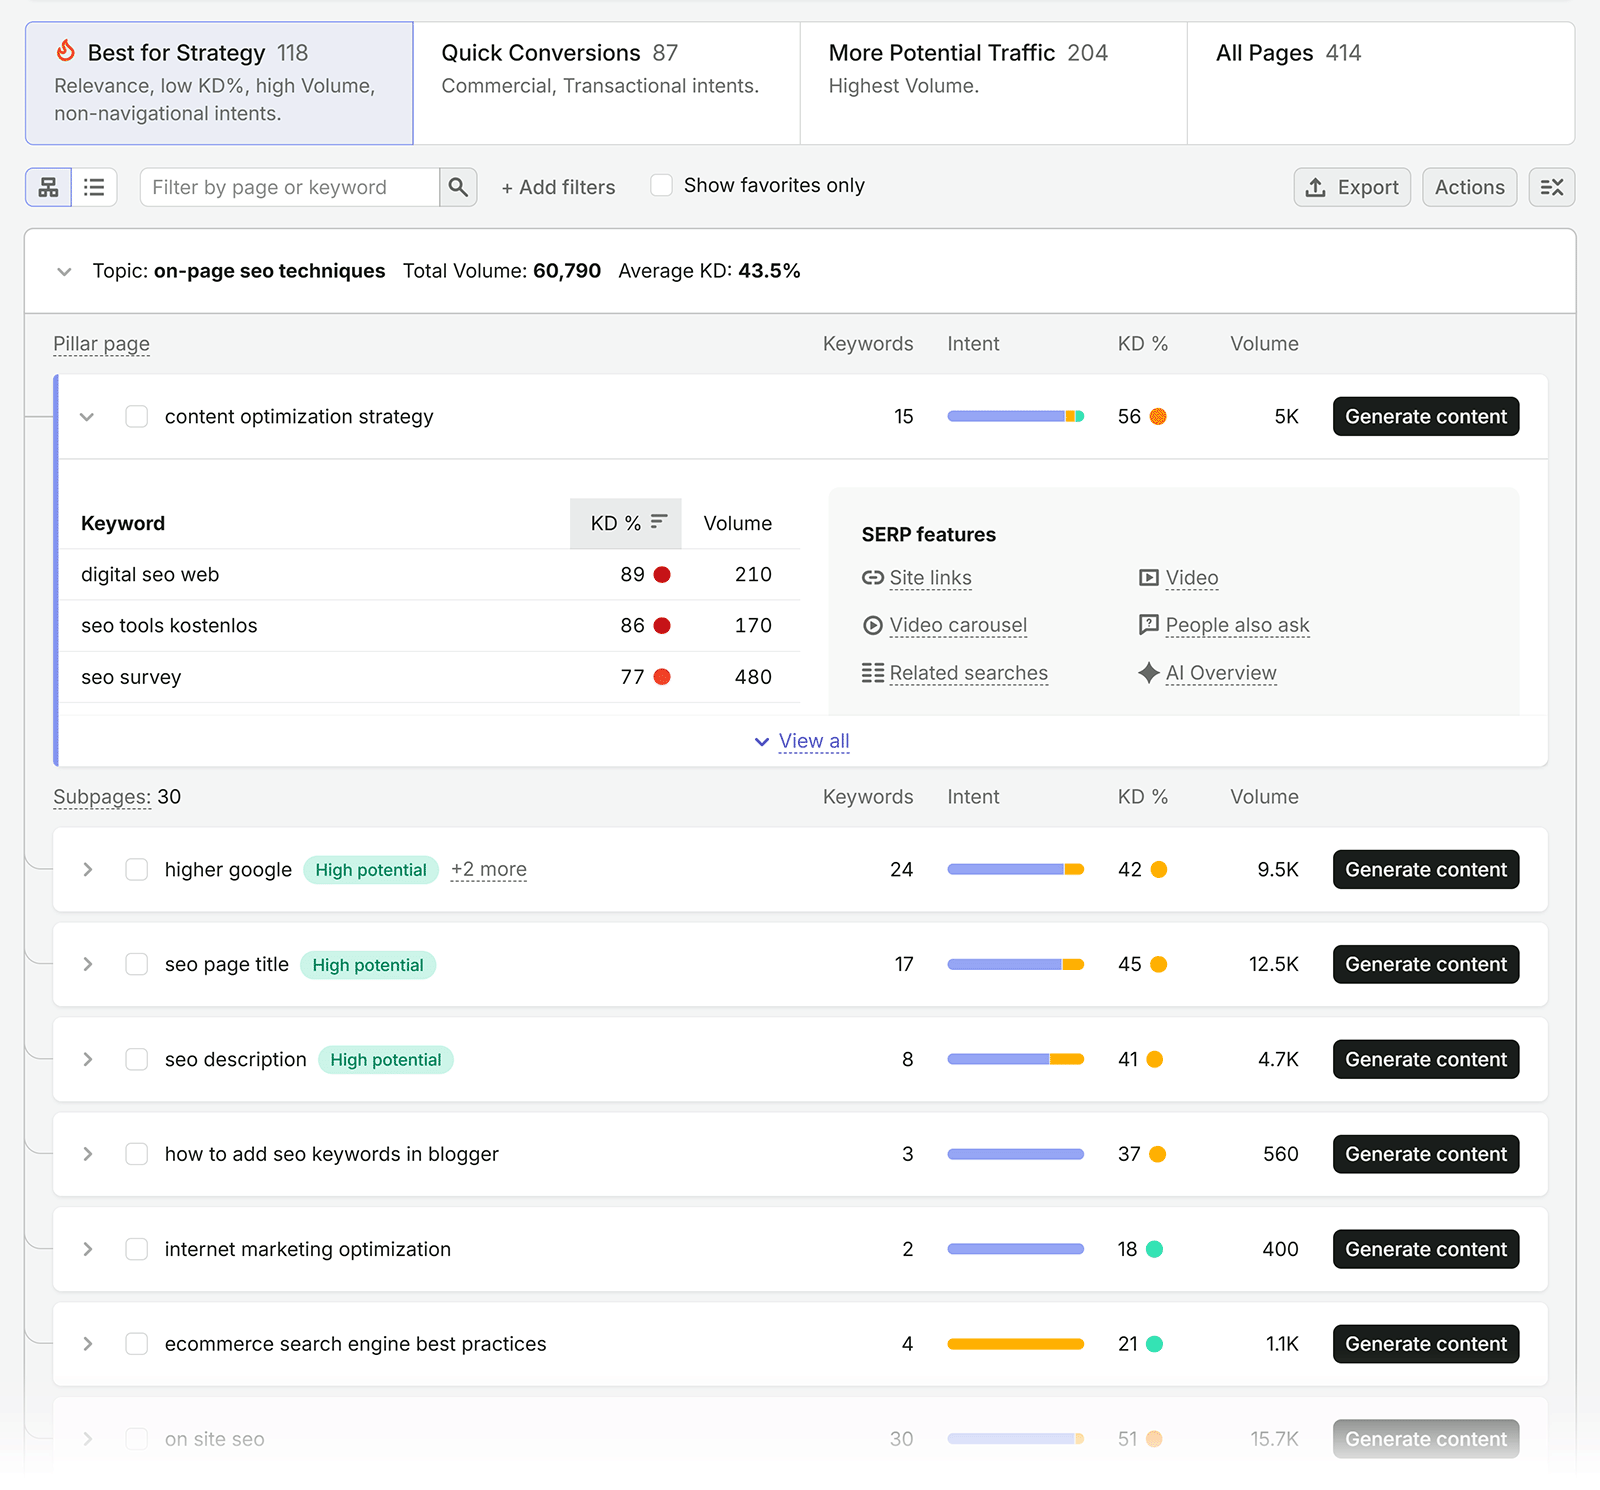The height and width of the screenshot is (1490, 1600).
Task: Click the magnifier search icon
Action: point(458,187)
